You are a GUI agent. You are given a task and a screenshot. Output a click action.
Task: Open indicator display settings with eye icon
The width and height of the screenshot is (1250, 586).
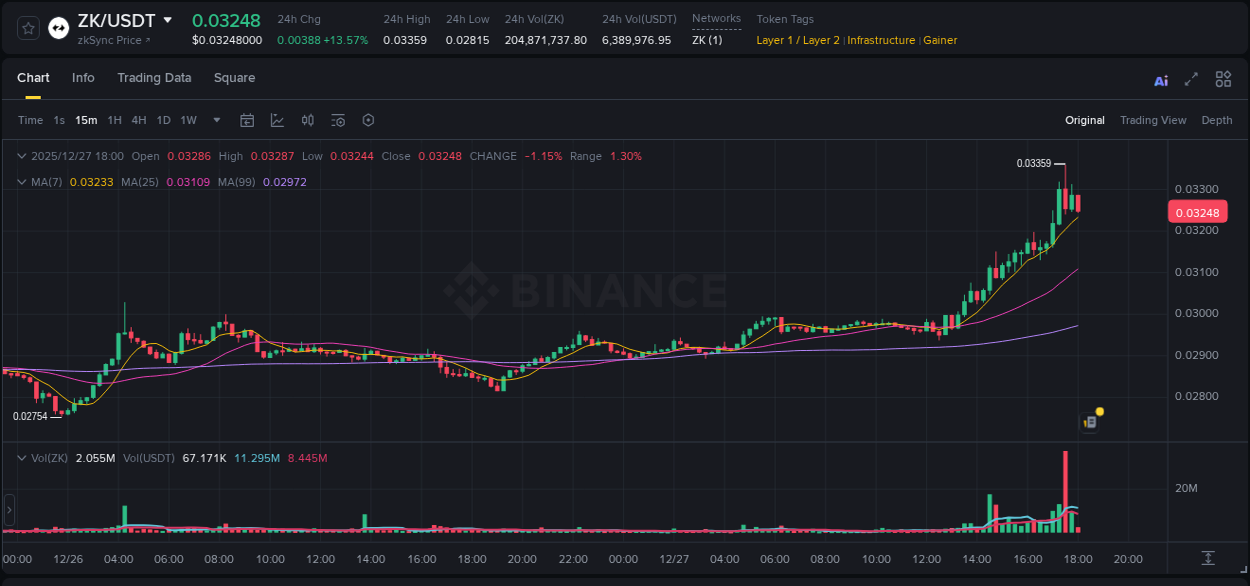pyautogui.click(x=337, y=120)
